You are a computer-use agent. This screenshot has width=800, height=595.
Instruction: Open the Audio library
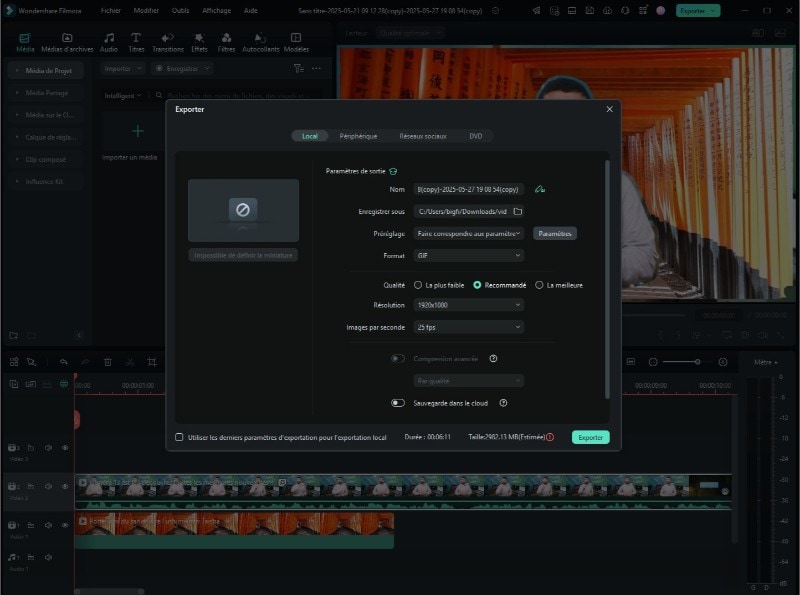click(109, 42)
